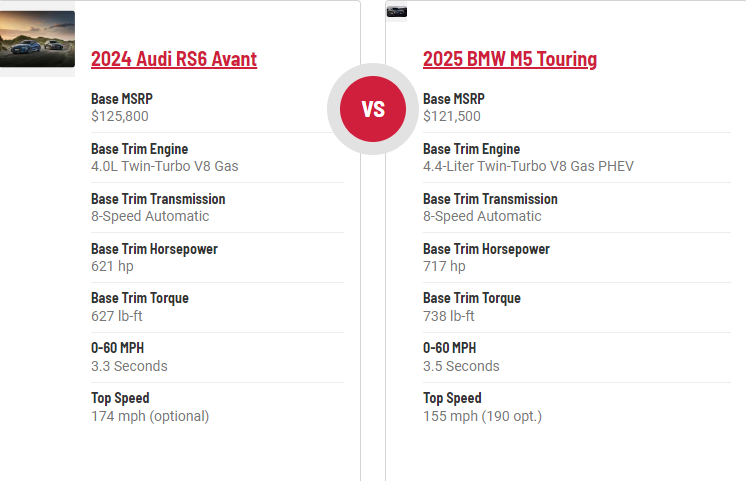The height and width of the screenshot is (481, 746).
Task: Click the Audi 627 lb-ft torque value
Action: 116,316
